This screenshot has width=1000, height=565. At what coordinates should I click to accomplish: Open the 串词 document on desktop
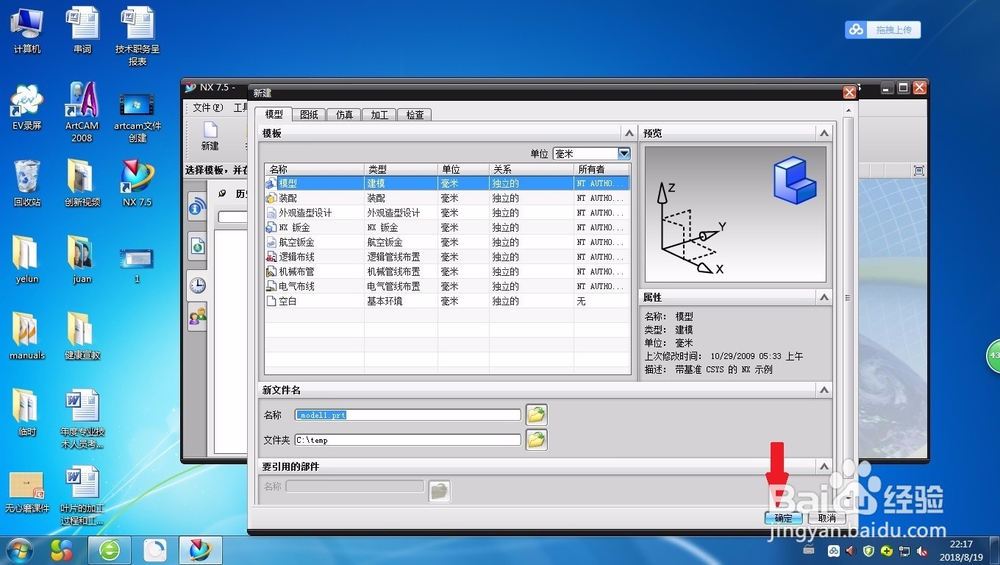tap(82, 29)
